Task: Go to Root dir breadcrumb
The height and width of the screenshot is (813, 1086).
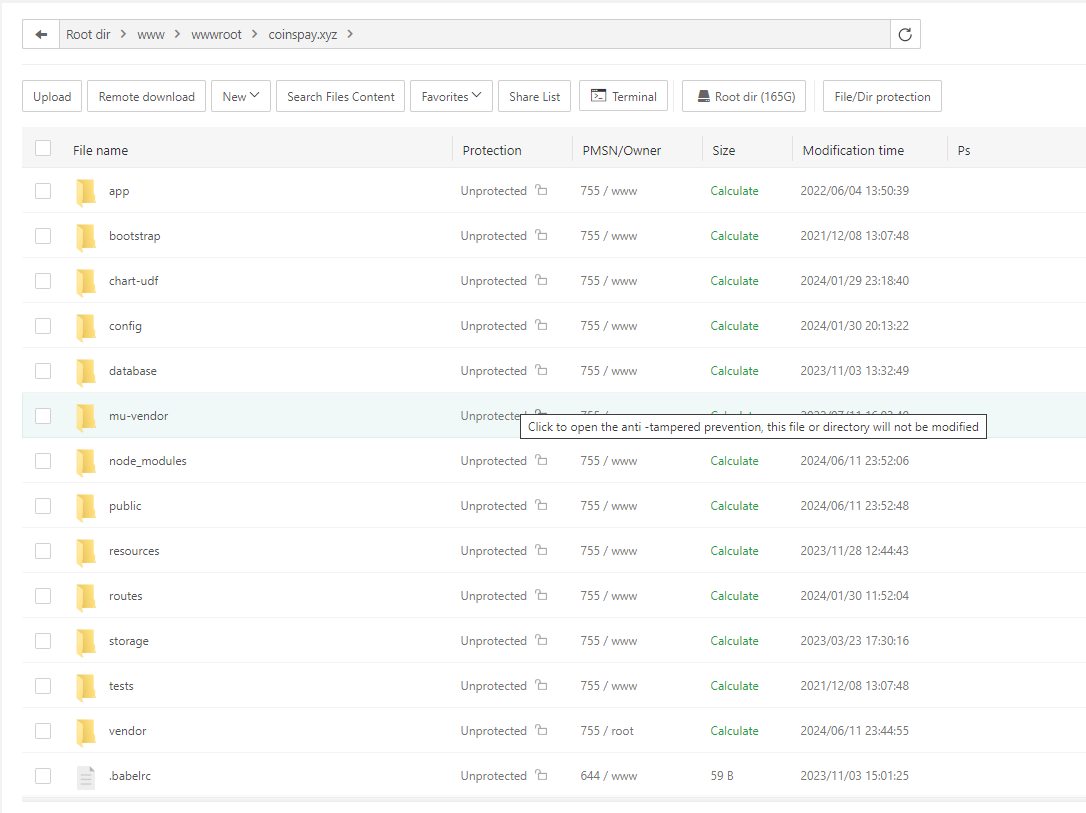Action: coord(88,34)
